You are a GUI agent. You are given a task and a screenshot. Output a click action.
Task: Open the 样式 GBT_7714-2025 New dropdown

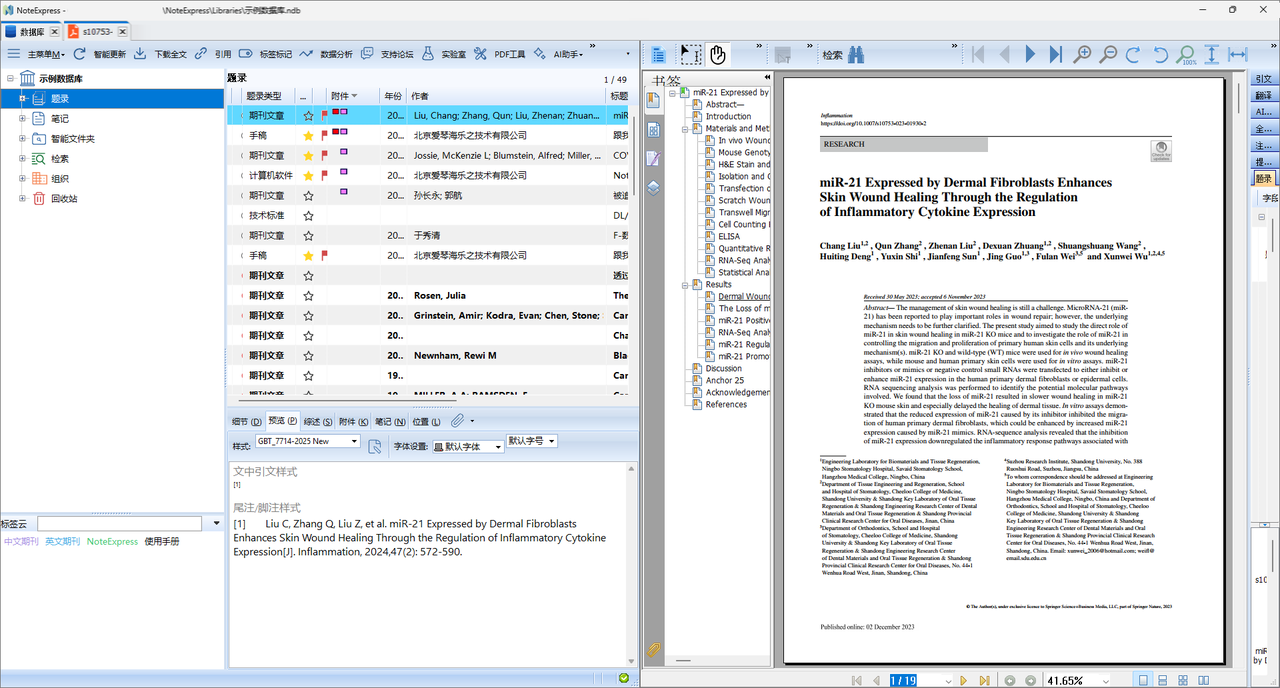[308, 441]
